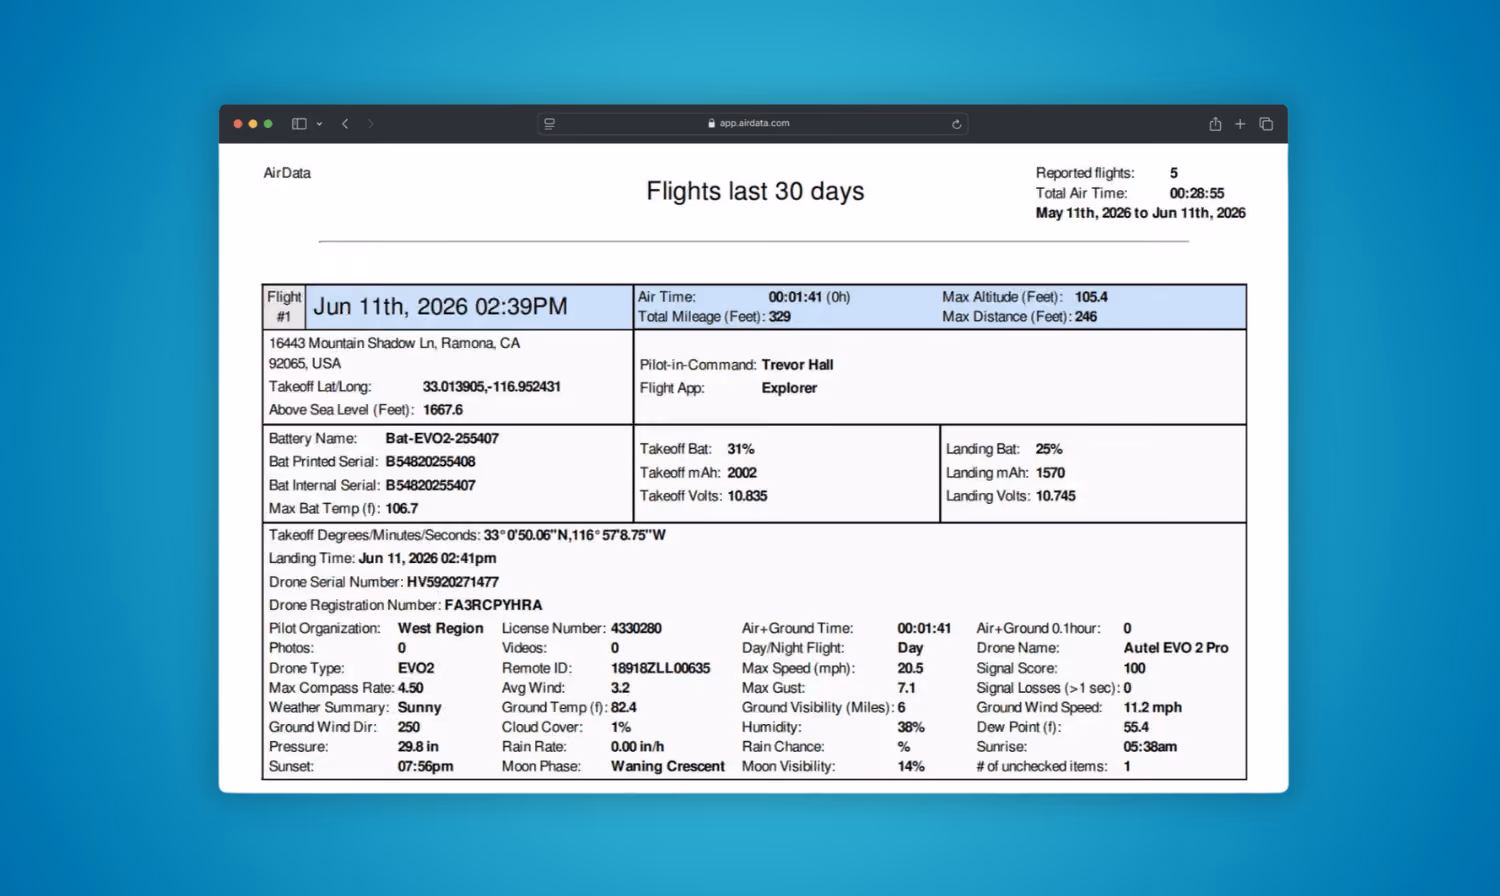Select Signal Score value 100
1500x896 pixels.
tap(1134, 668)
